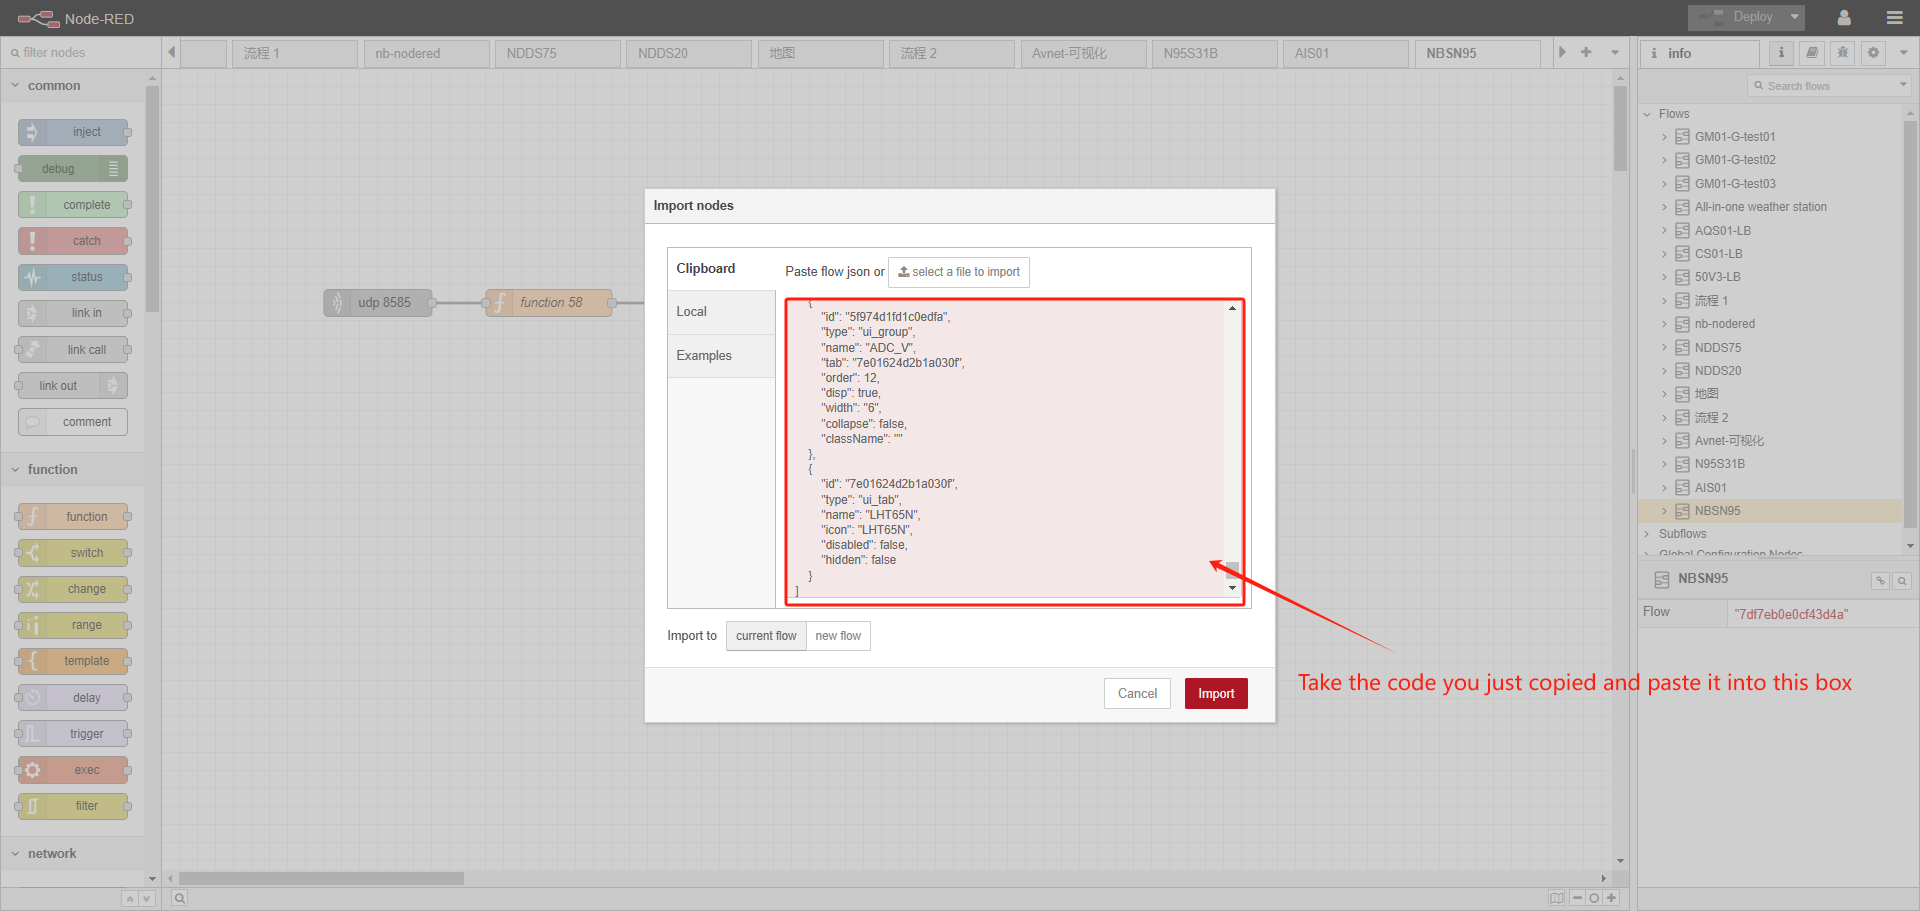Open Search flows options dropdown
The width and height of the screenshot is (1920, 911).
click(1903, 86)
